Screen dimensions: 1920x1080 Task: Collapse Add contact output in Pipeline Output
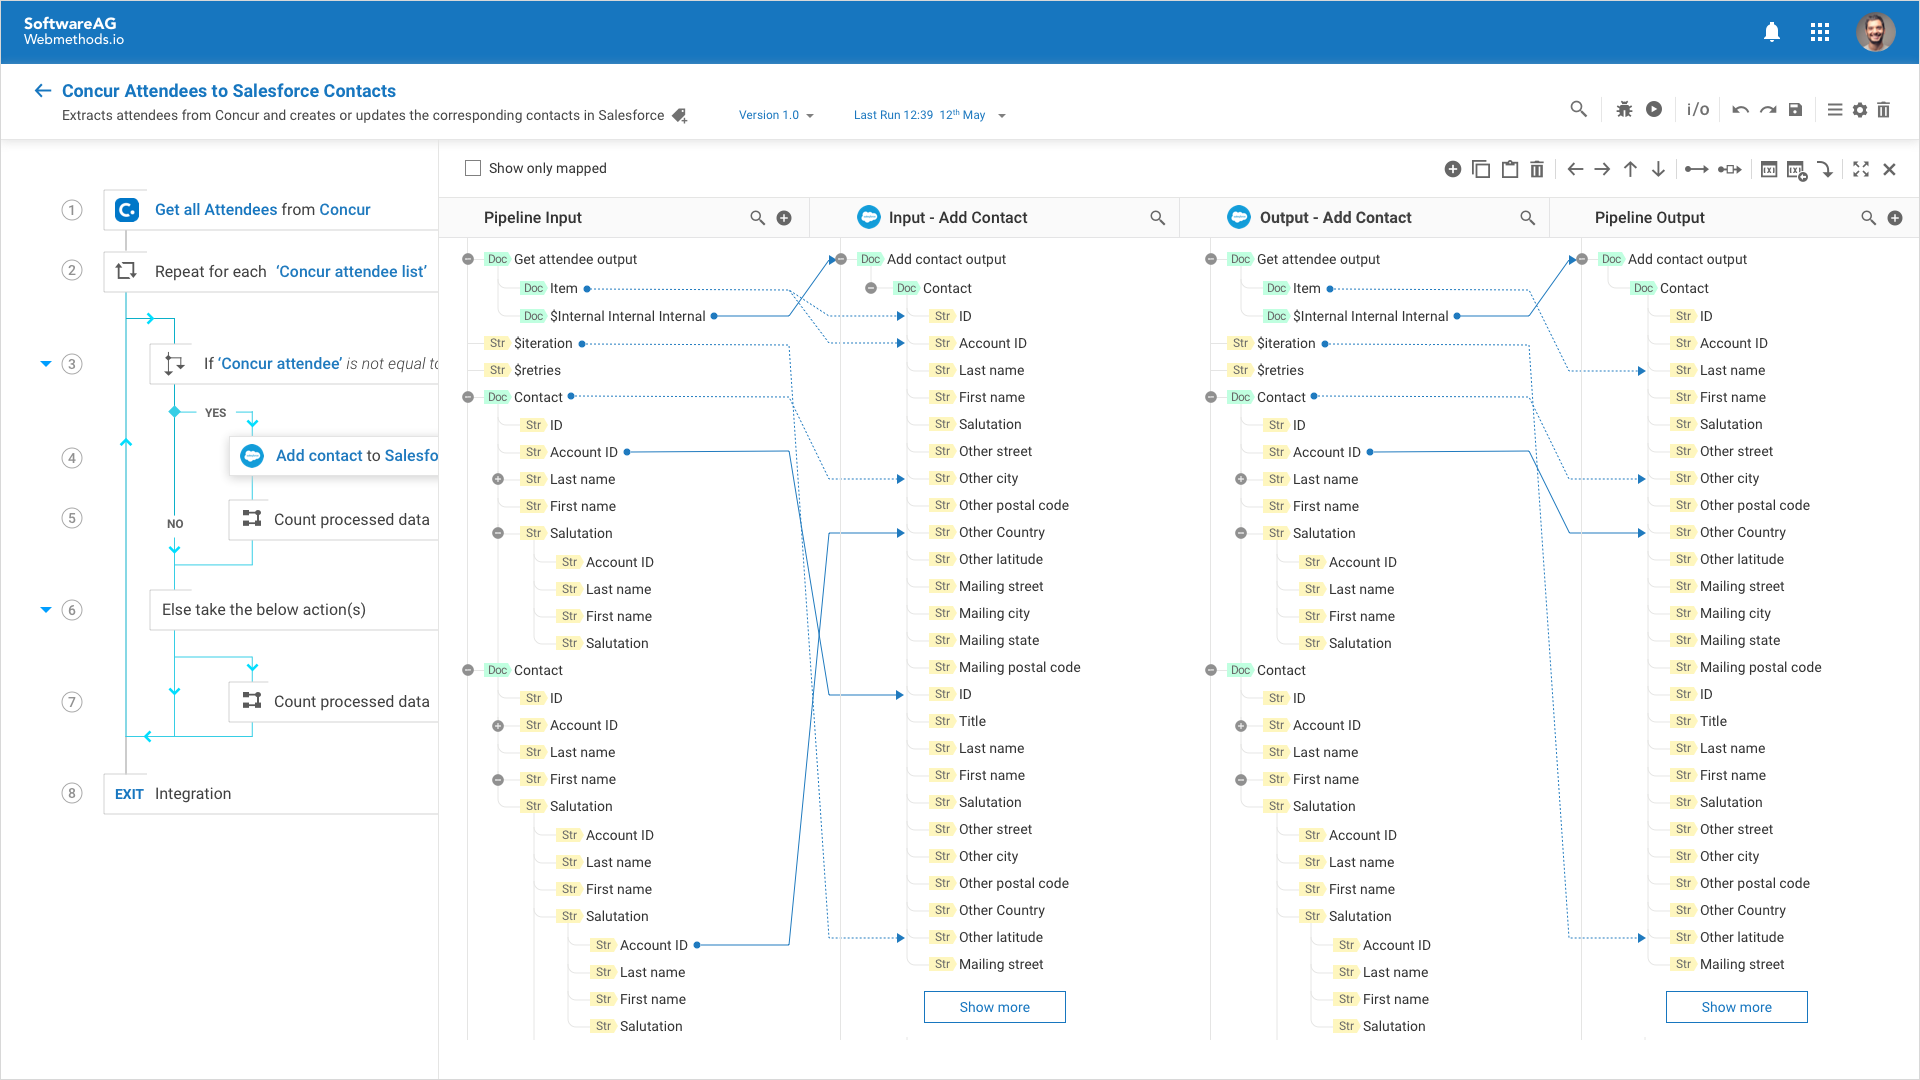pyautogui.click(x=1582, y=259)
